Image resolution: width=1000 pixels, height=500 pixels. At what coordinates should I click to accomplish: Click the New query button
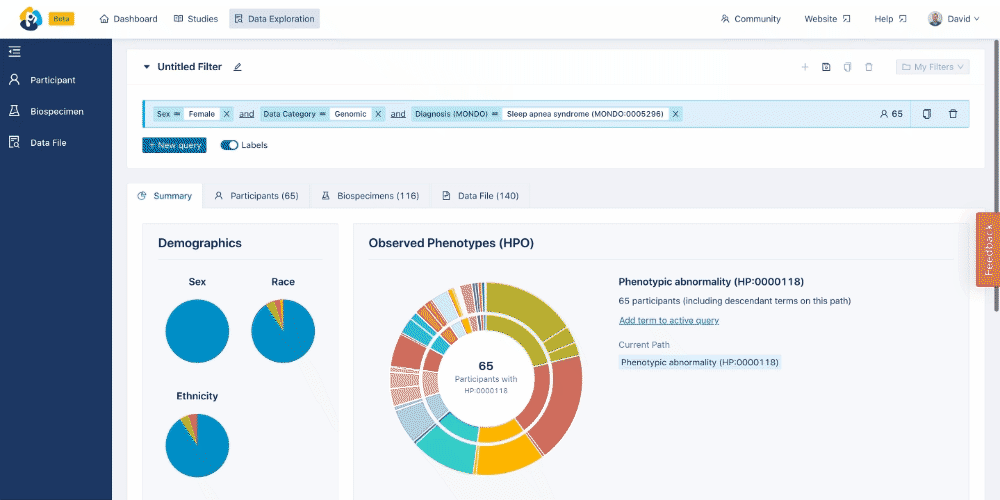[x=174, y=145]
